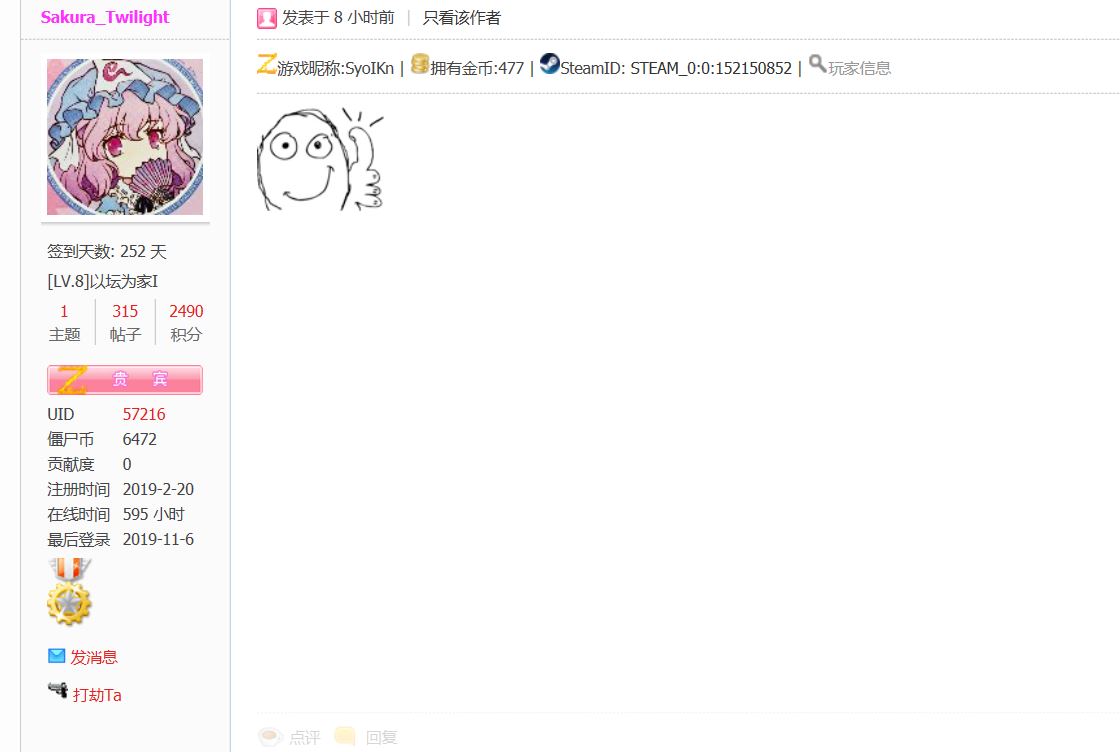Viewport: 1120px width, 752px height.
Task: Click the pink 贵宾 VIP group badge
Action: [x=125, y=380]
